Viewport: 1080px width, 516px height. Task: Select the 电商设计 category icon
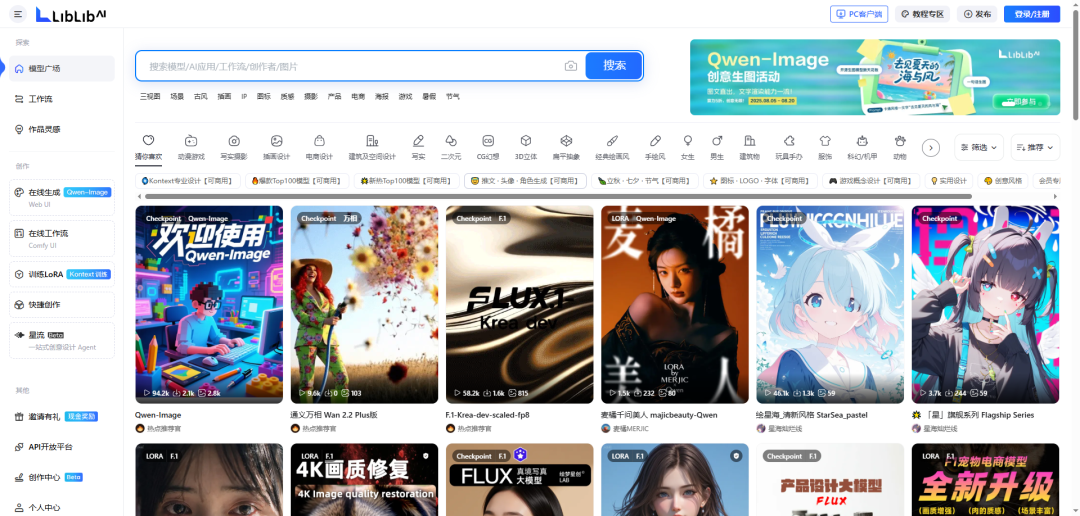click(320, 141)
